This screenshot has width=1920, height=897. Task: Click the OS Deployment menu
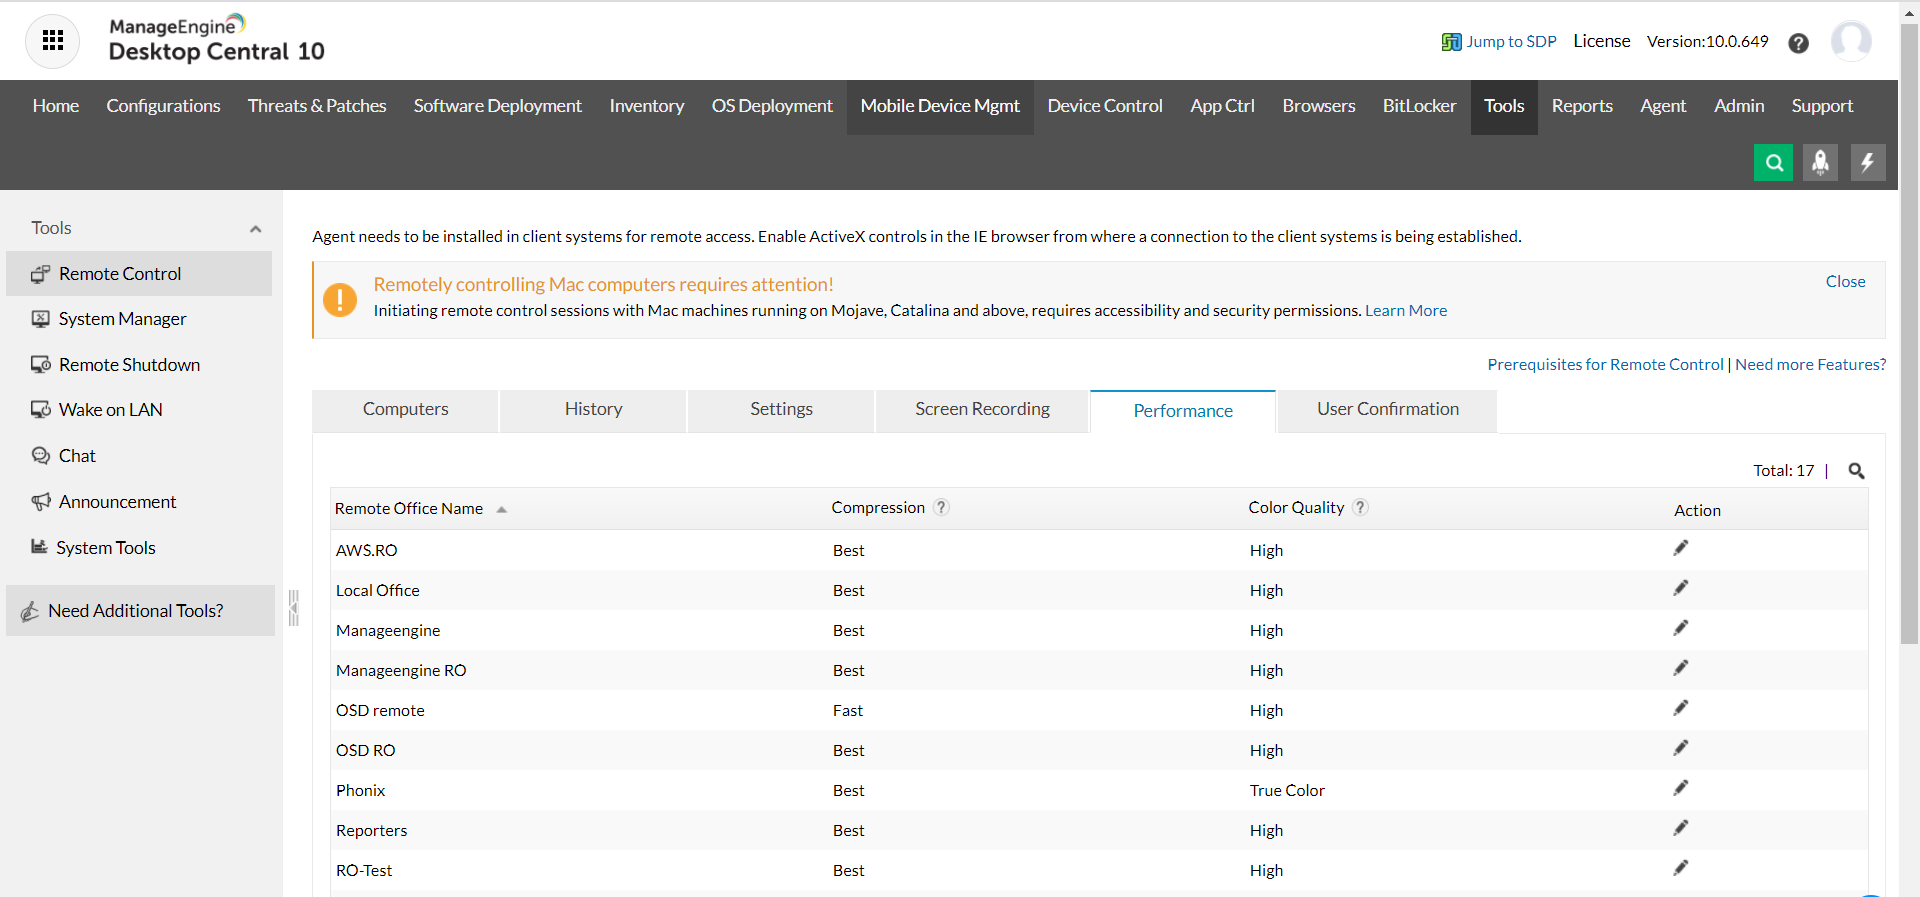pyautogui.click(x=772, y=106)
